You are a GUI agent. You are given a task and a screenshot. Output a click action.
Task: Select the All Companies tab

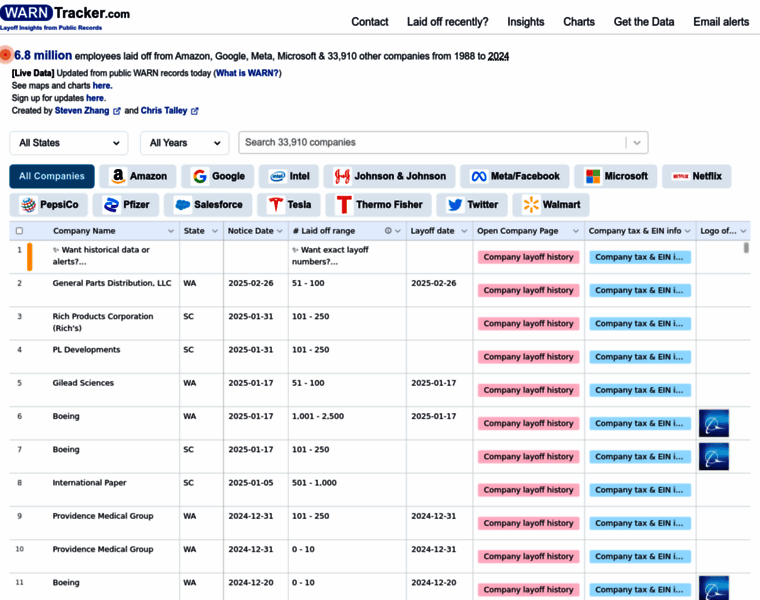(52, 176)
